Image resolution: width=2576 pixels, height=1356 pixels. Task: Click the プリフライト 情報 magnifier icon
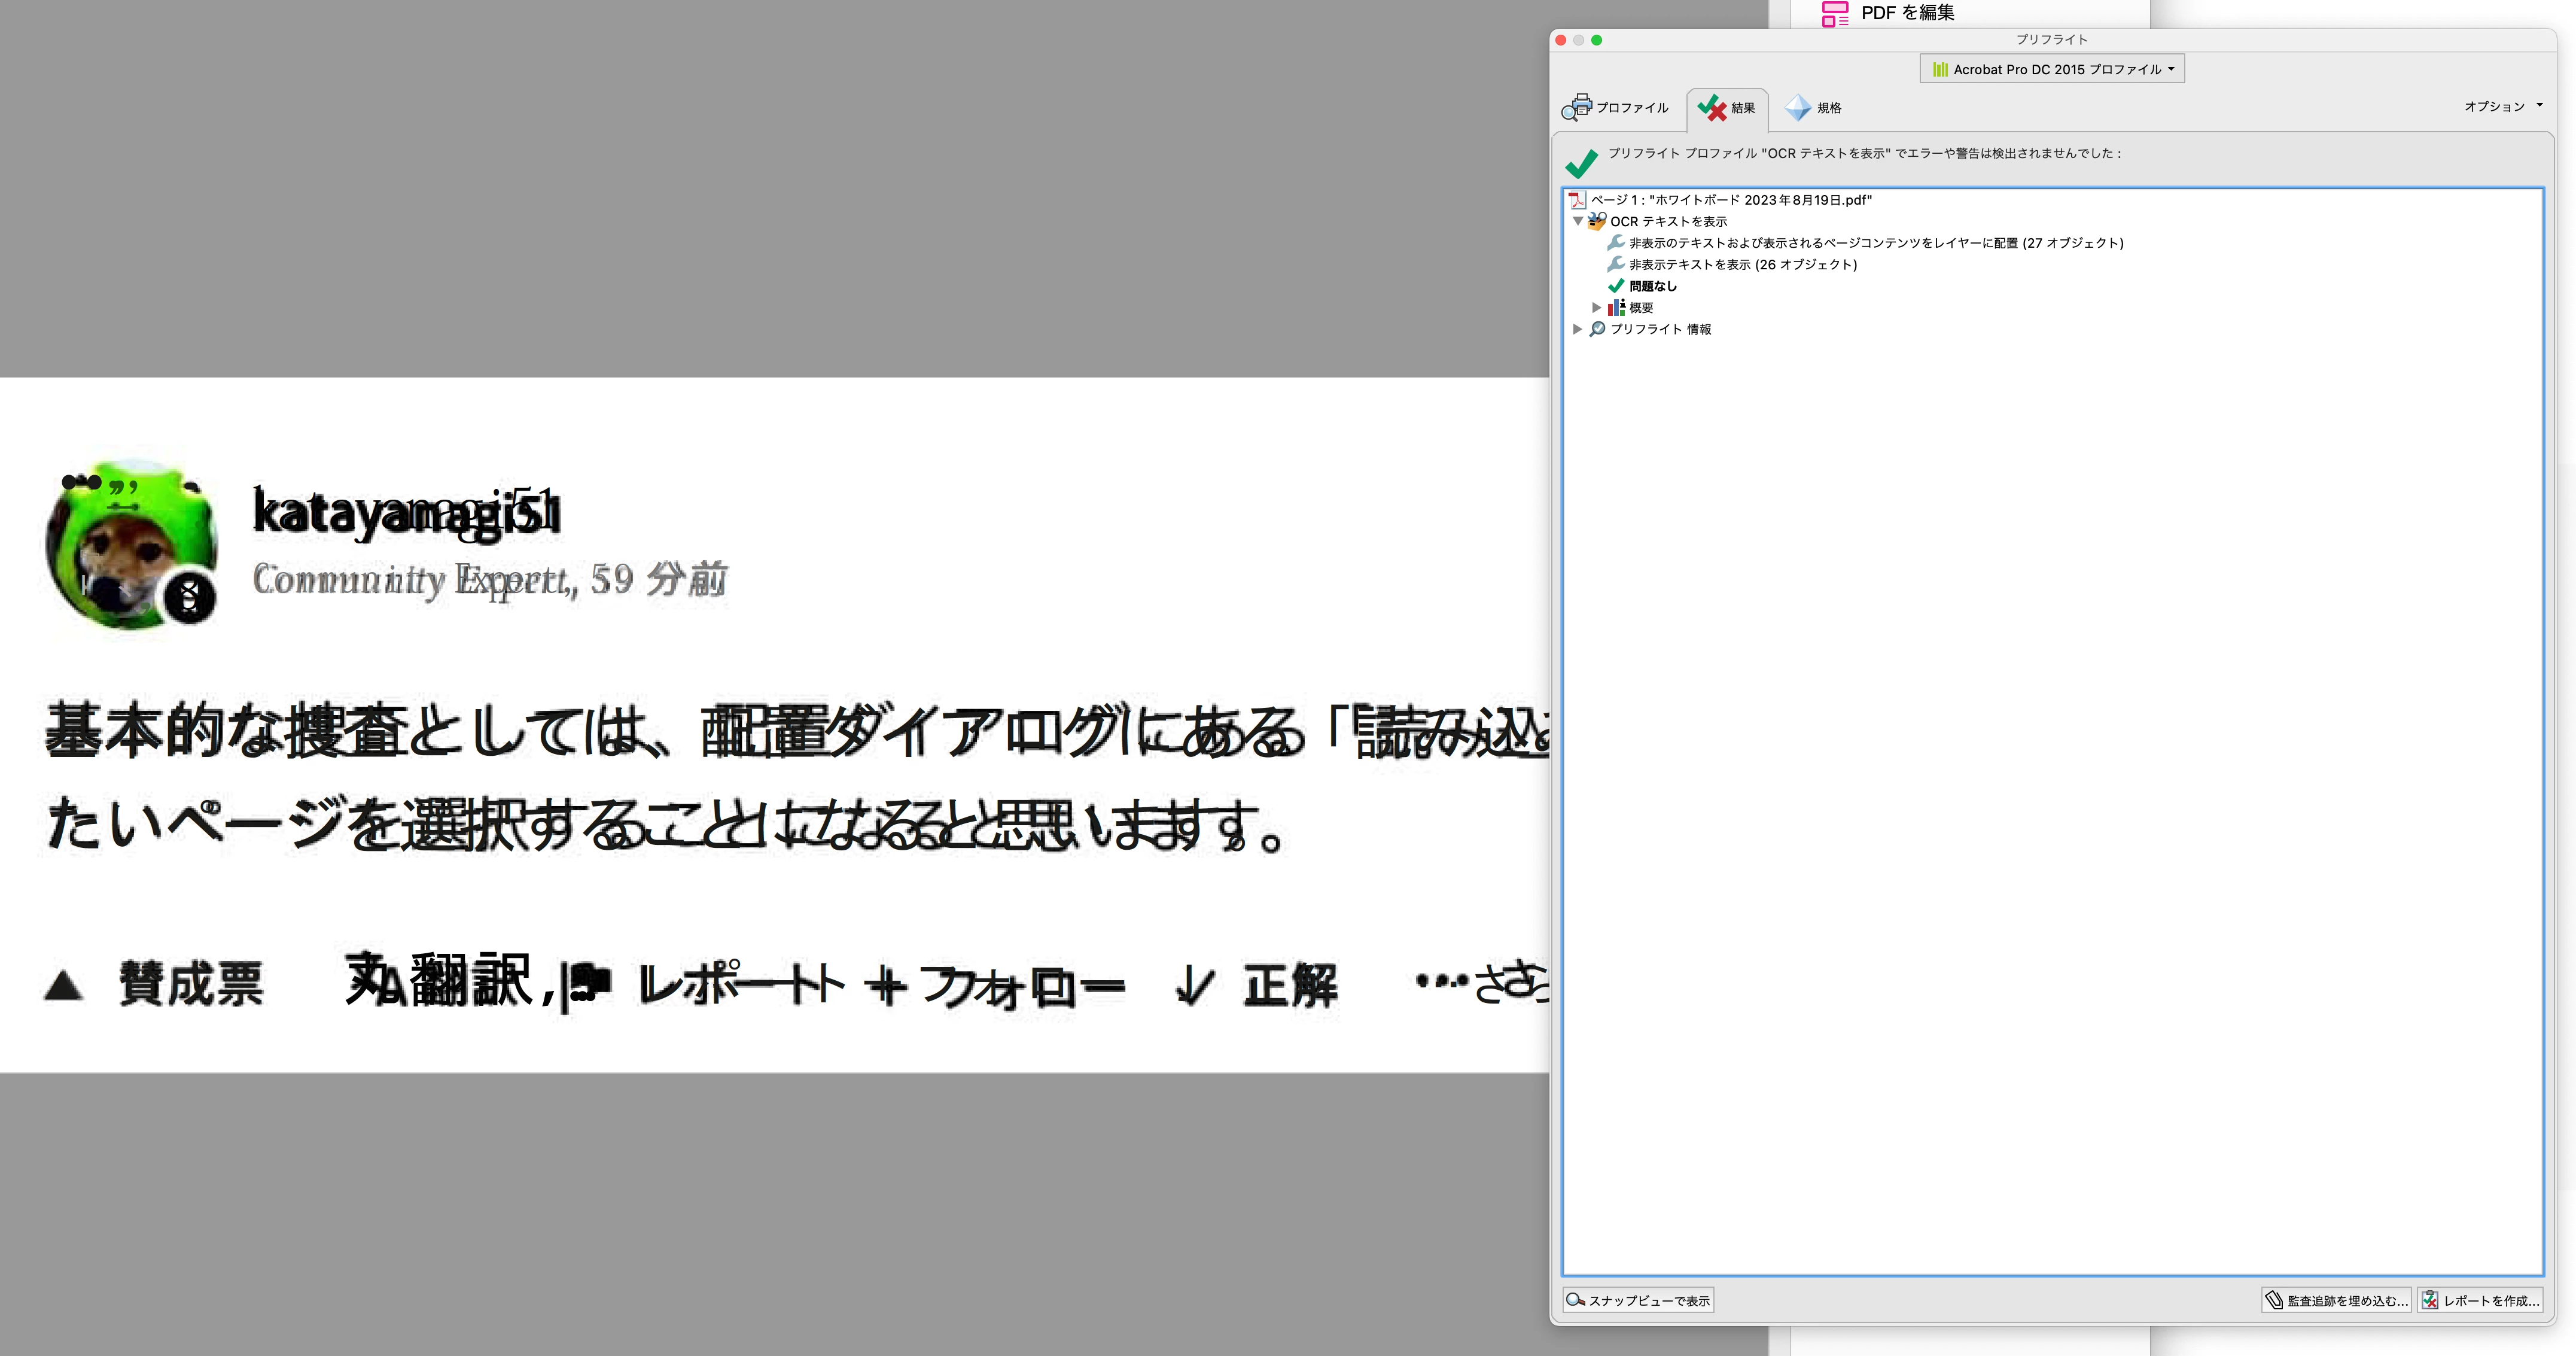point(1597,329)
